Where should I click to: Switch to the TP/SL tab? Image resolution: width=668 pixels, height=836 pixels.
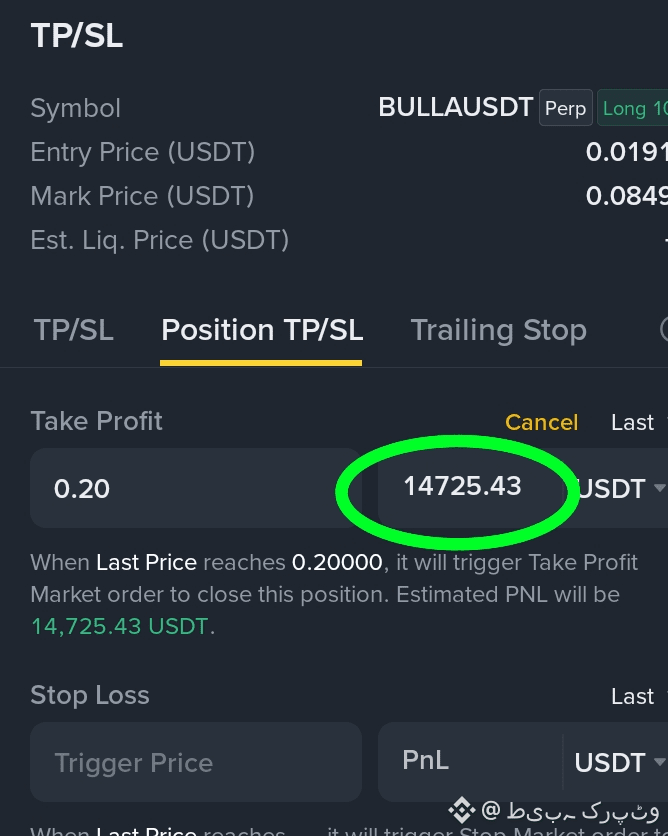point(74,330)
